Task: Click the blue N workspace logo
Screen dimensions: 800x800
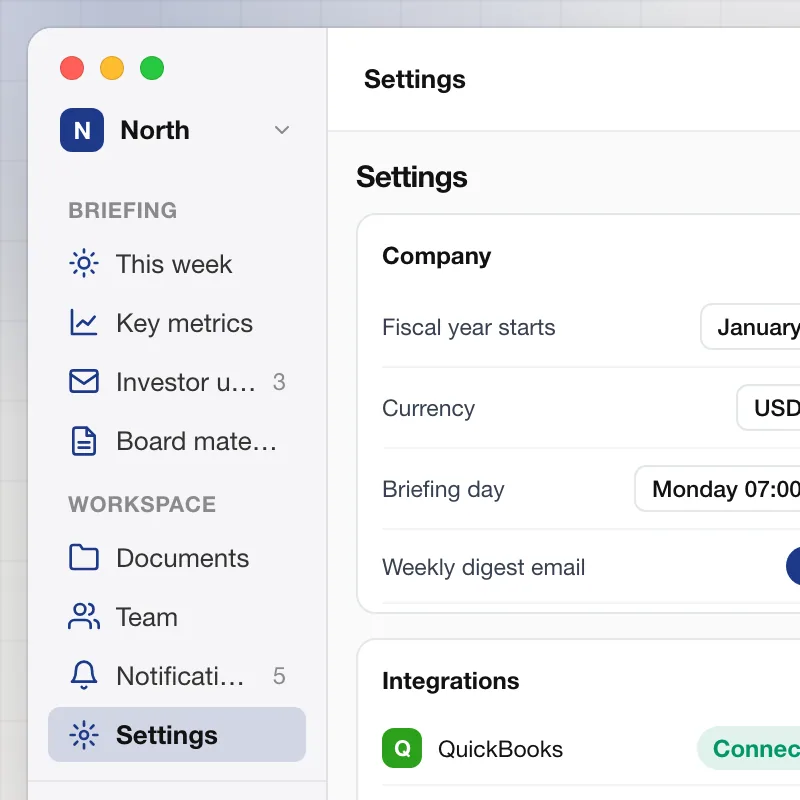Action: pos(82,130)
